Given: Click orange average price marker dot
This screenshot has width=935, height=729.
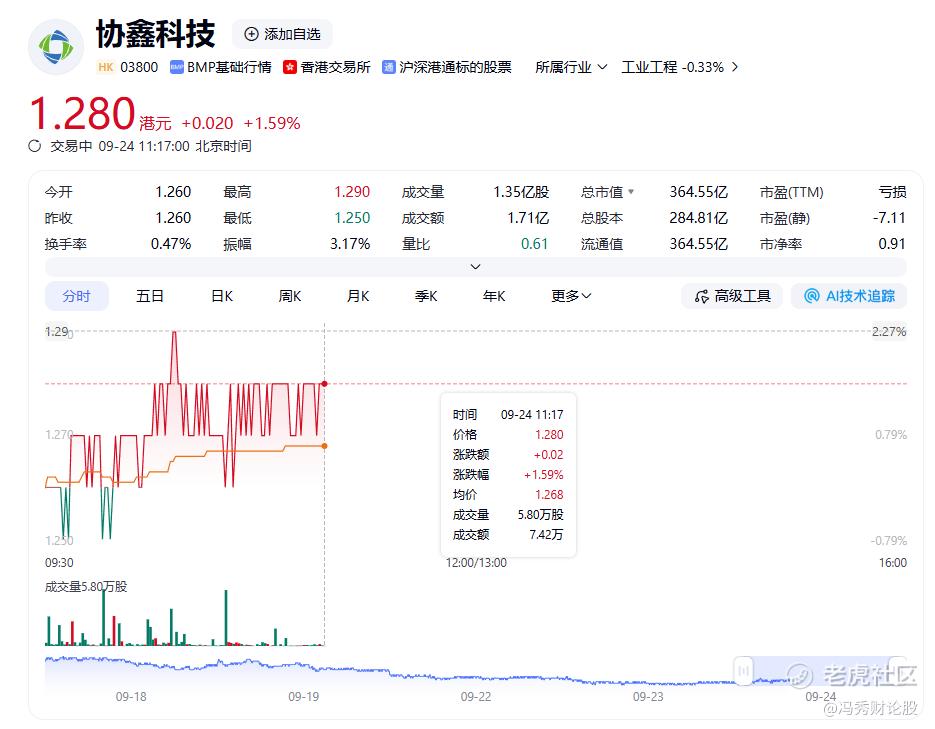Looking at the screenshot, I should (x=324, y=446).
